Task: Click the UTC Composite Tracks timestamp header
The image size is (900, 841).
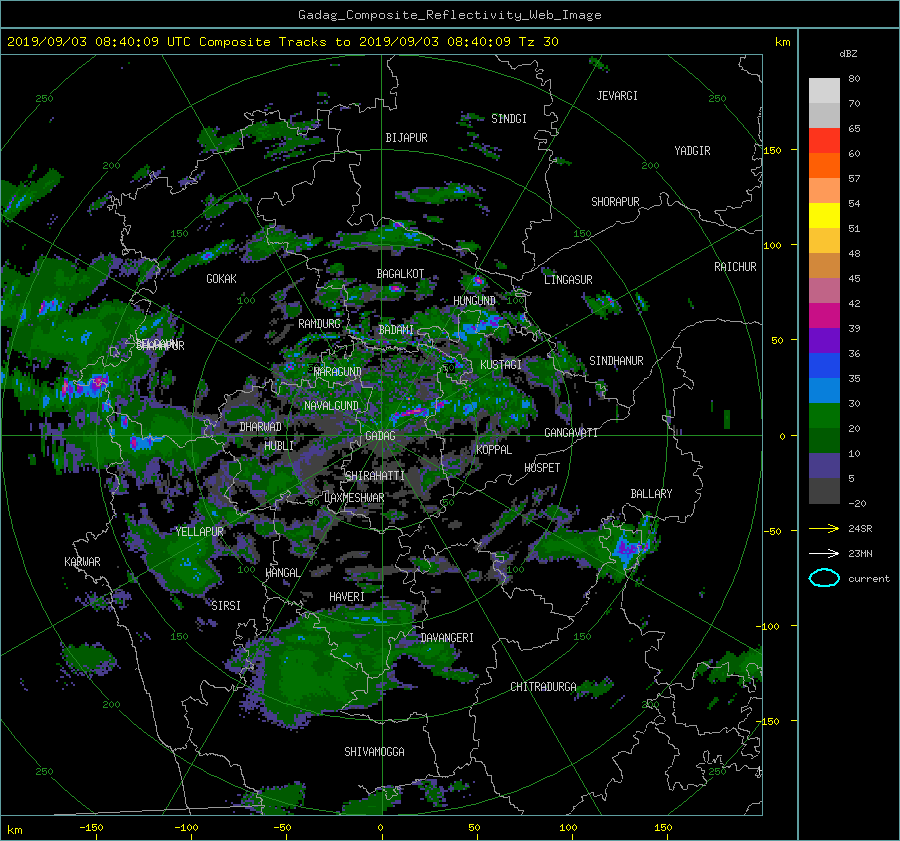Action: tap(282, 42)
